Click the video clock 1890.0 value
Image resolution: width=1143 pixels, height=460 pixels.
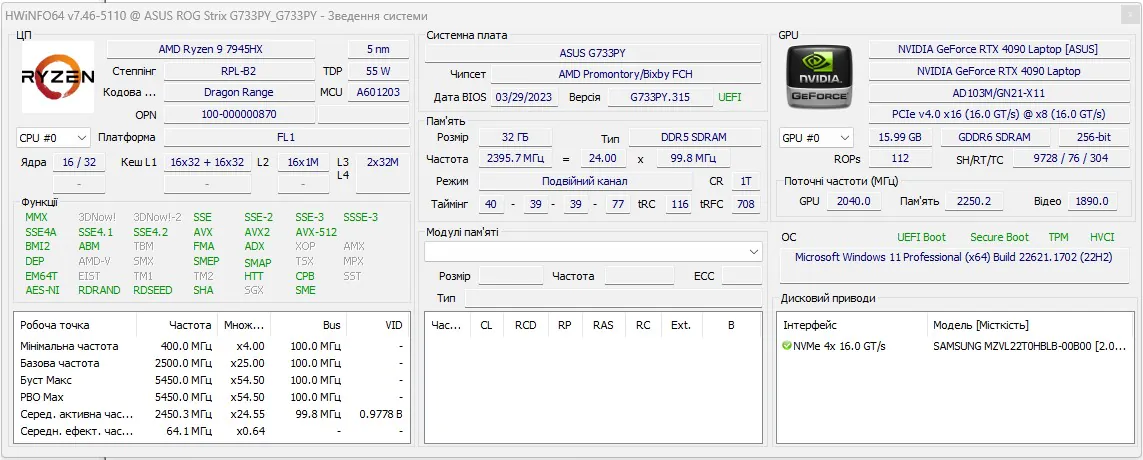tap(1093, 201)
